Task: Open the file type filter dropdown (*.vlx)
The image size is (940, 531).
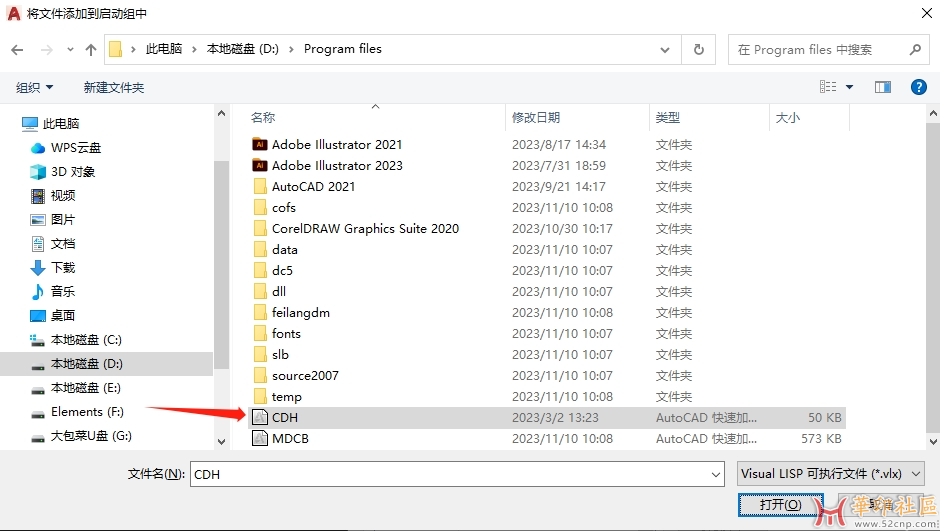Action: [830, 473]
